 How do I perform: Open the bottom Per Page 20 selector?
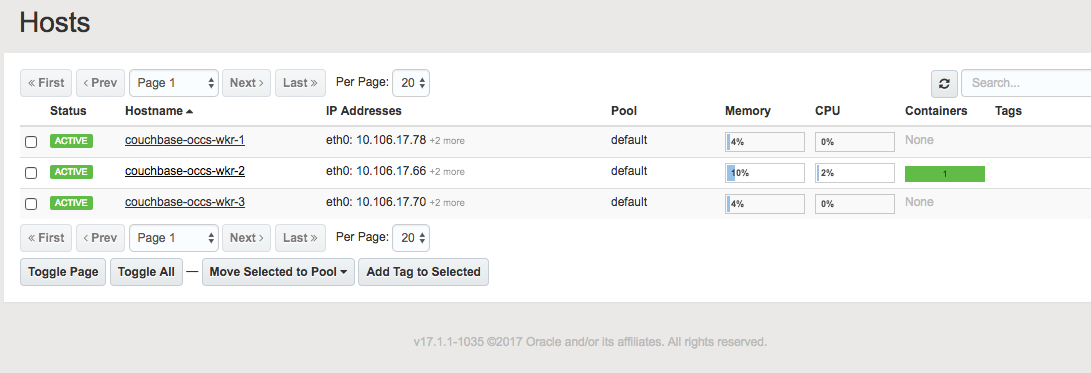pos(411,238)
